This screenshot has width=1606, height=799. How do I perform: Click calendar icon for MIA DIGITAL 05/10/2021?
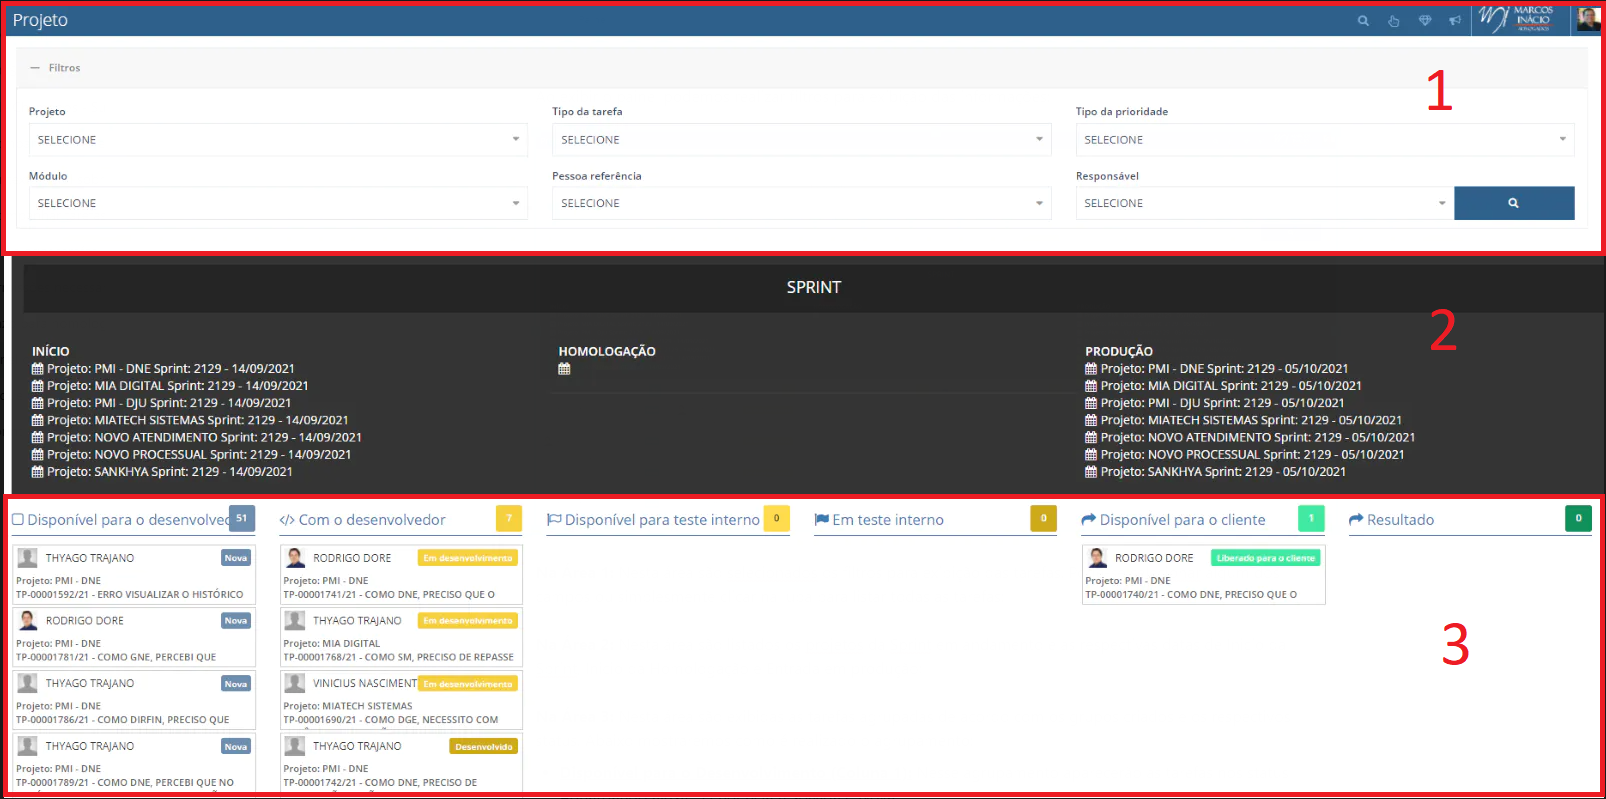[x=1091, y=386]
